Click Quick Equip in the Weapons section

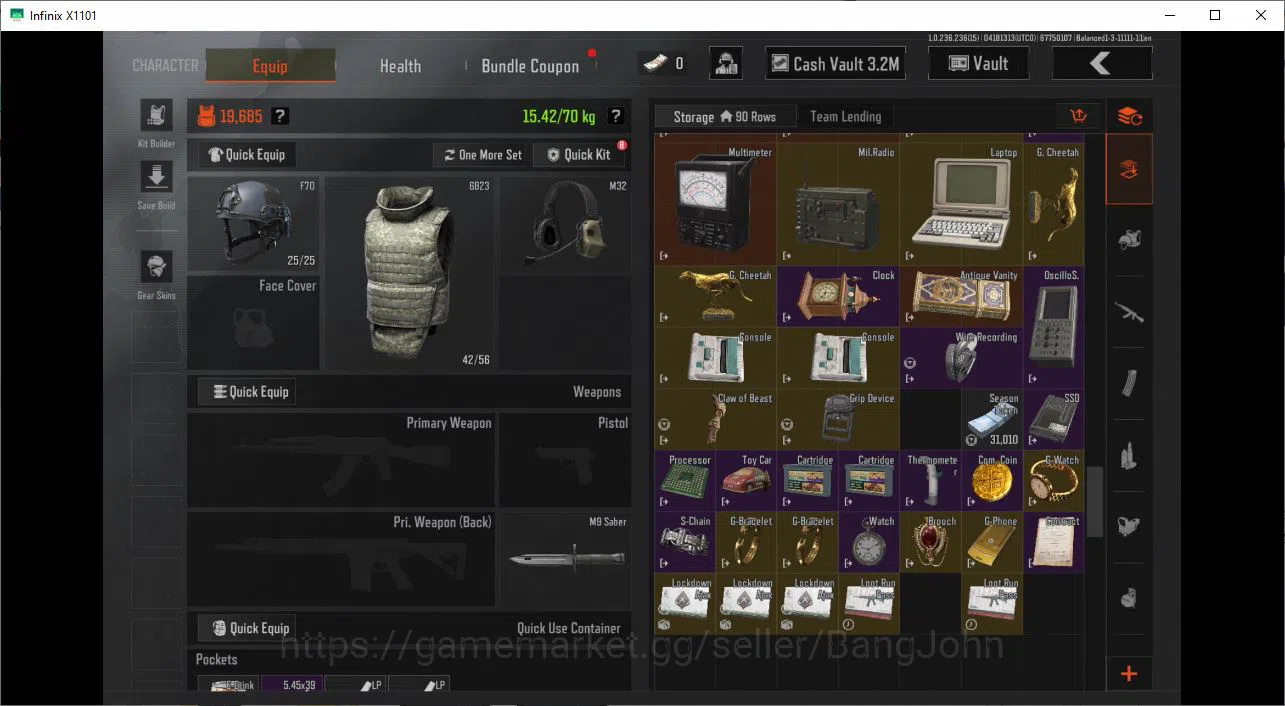(247, 392)
